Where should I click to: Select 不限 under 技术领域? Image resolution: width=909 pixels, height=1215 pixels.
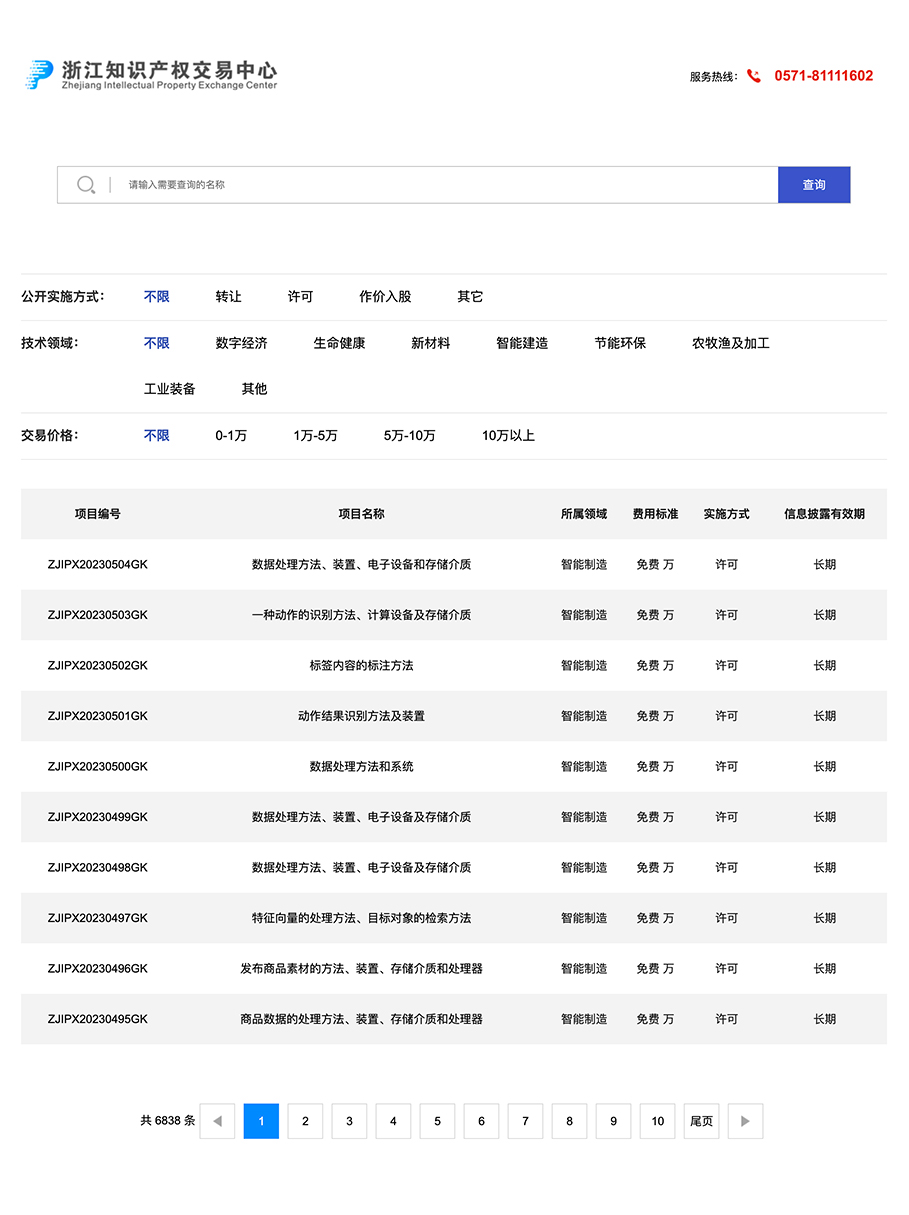point(156,343)
